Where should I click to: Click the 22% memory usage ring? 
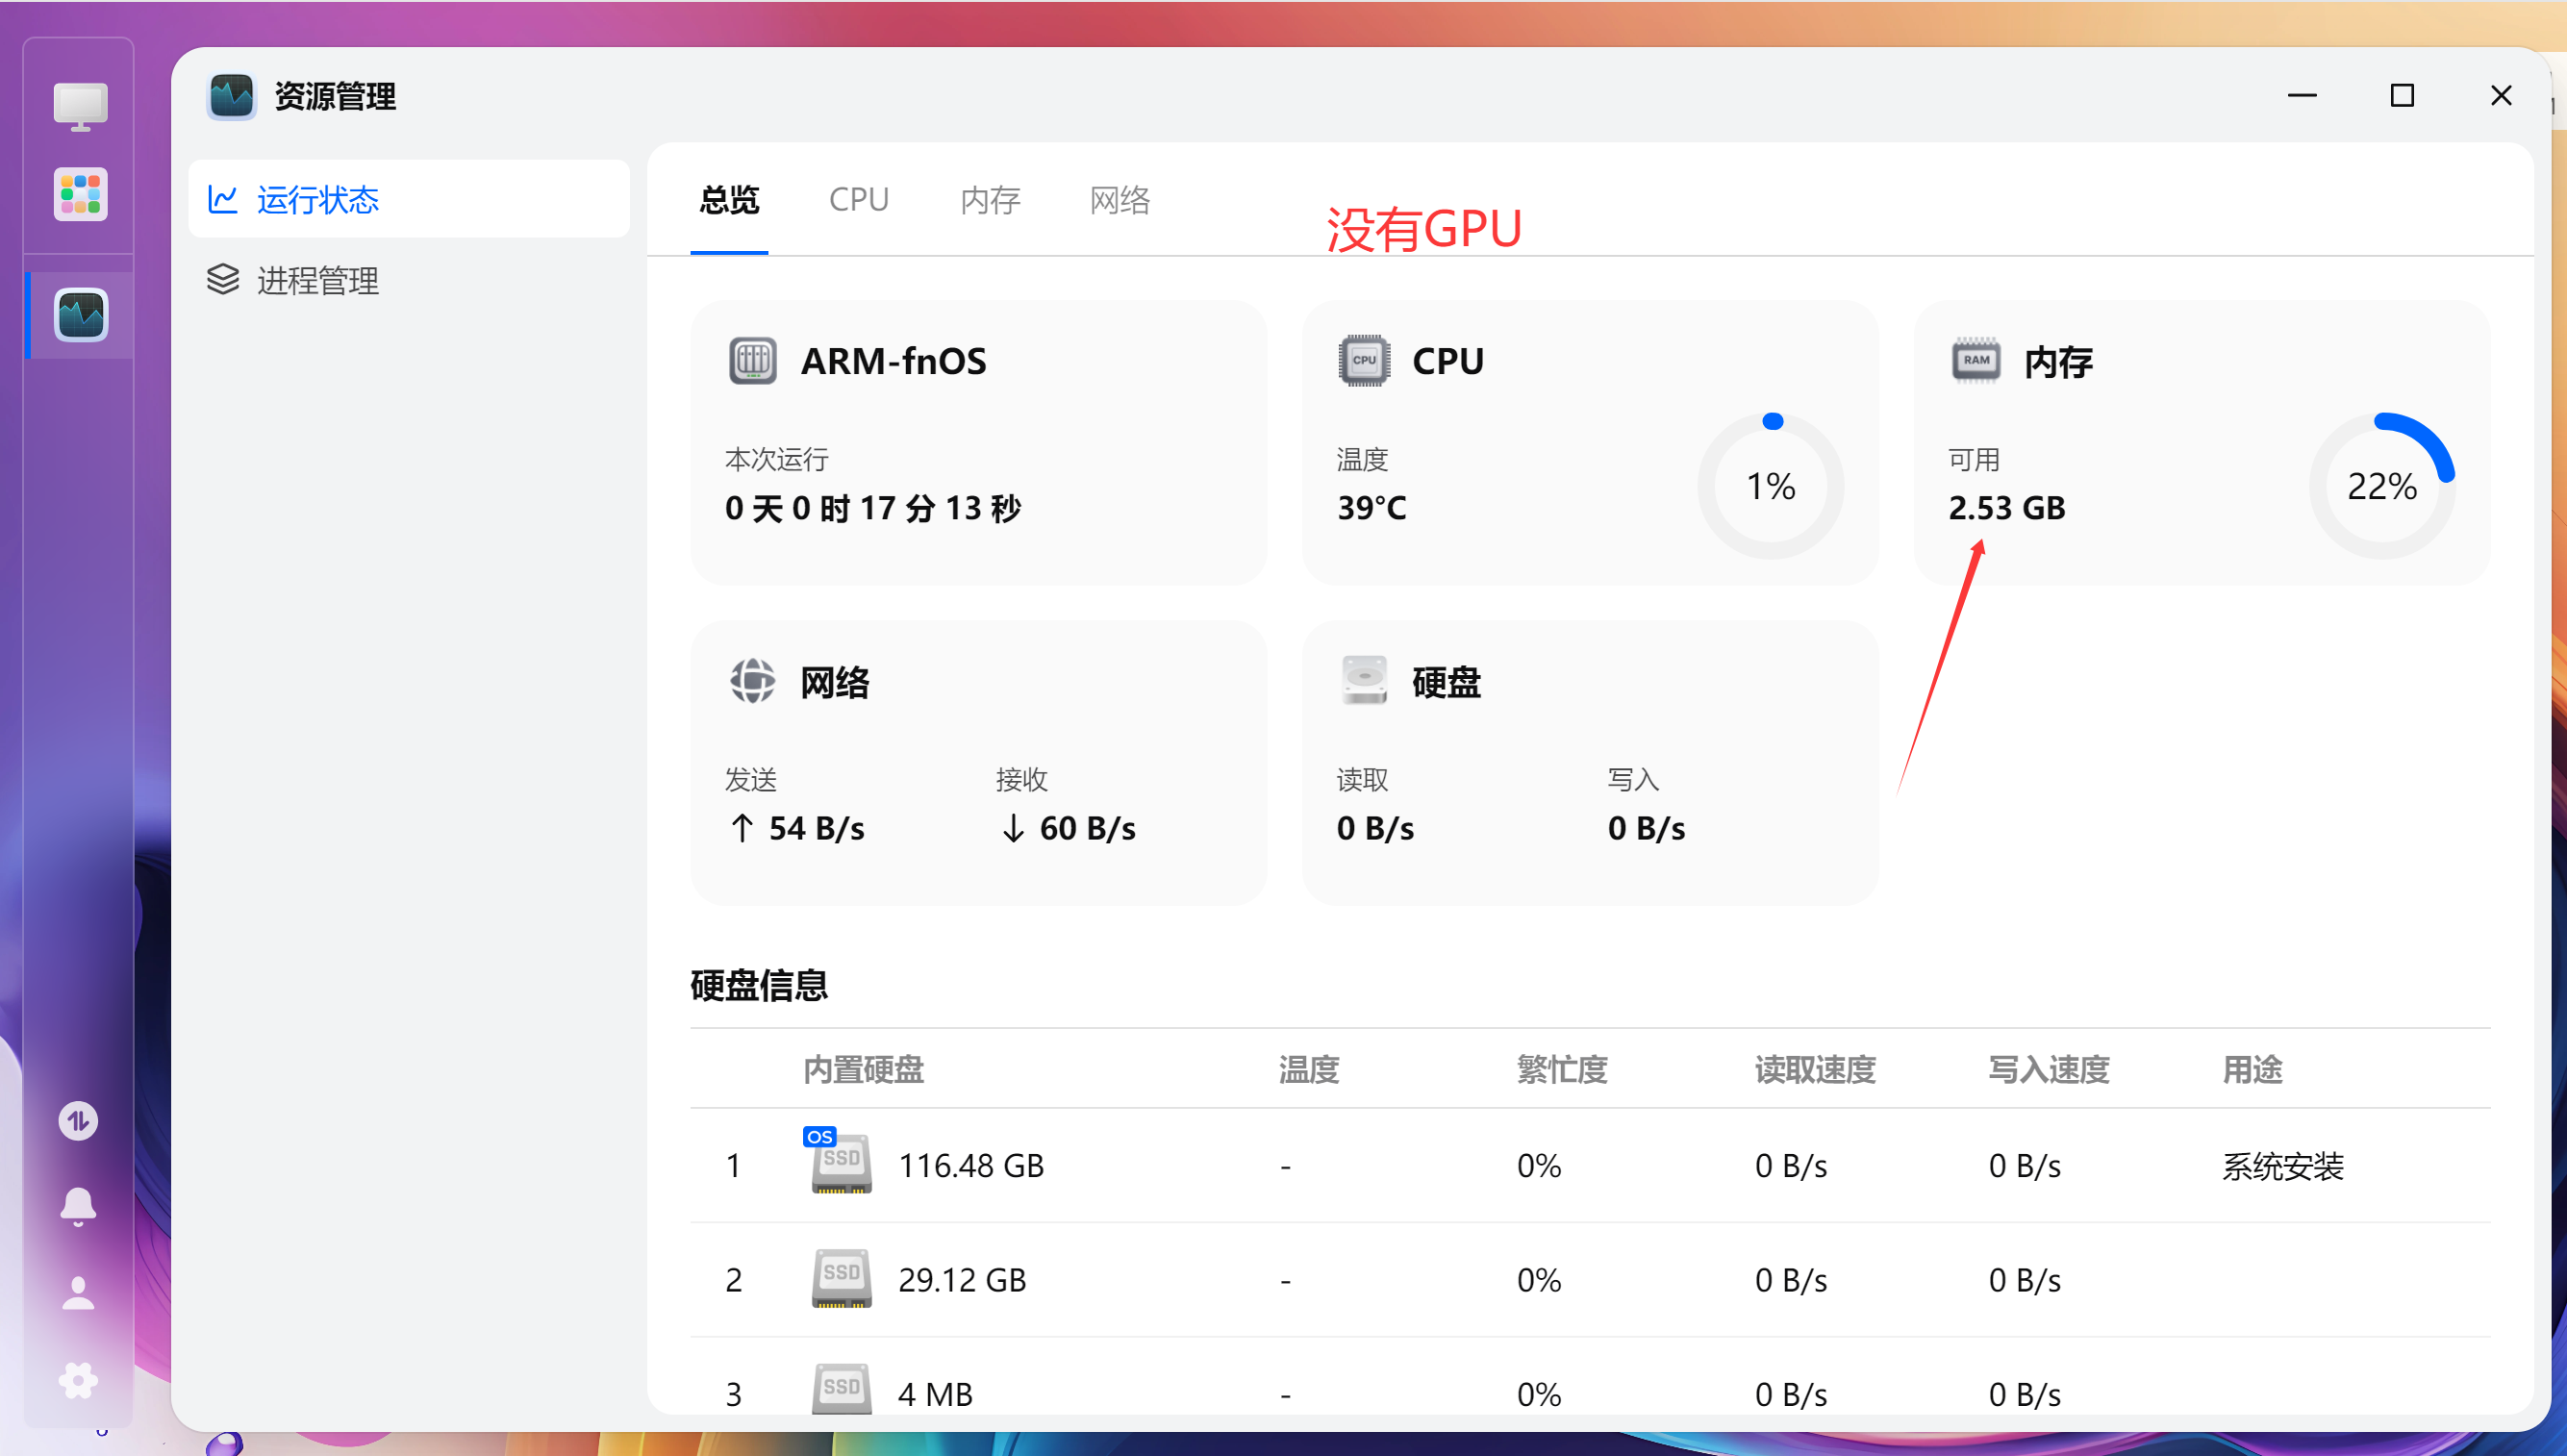click(x=2382, y=487)
